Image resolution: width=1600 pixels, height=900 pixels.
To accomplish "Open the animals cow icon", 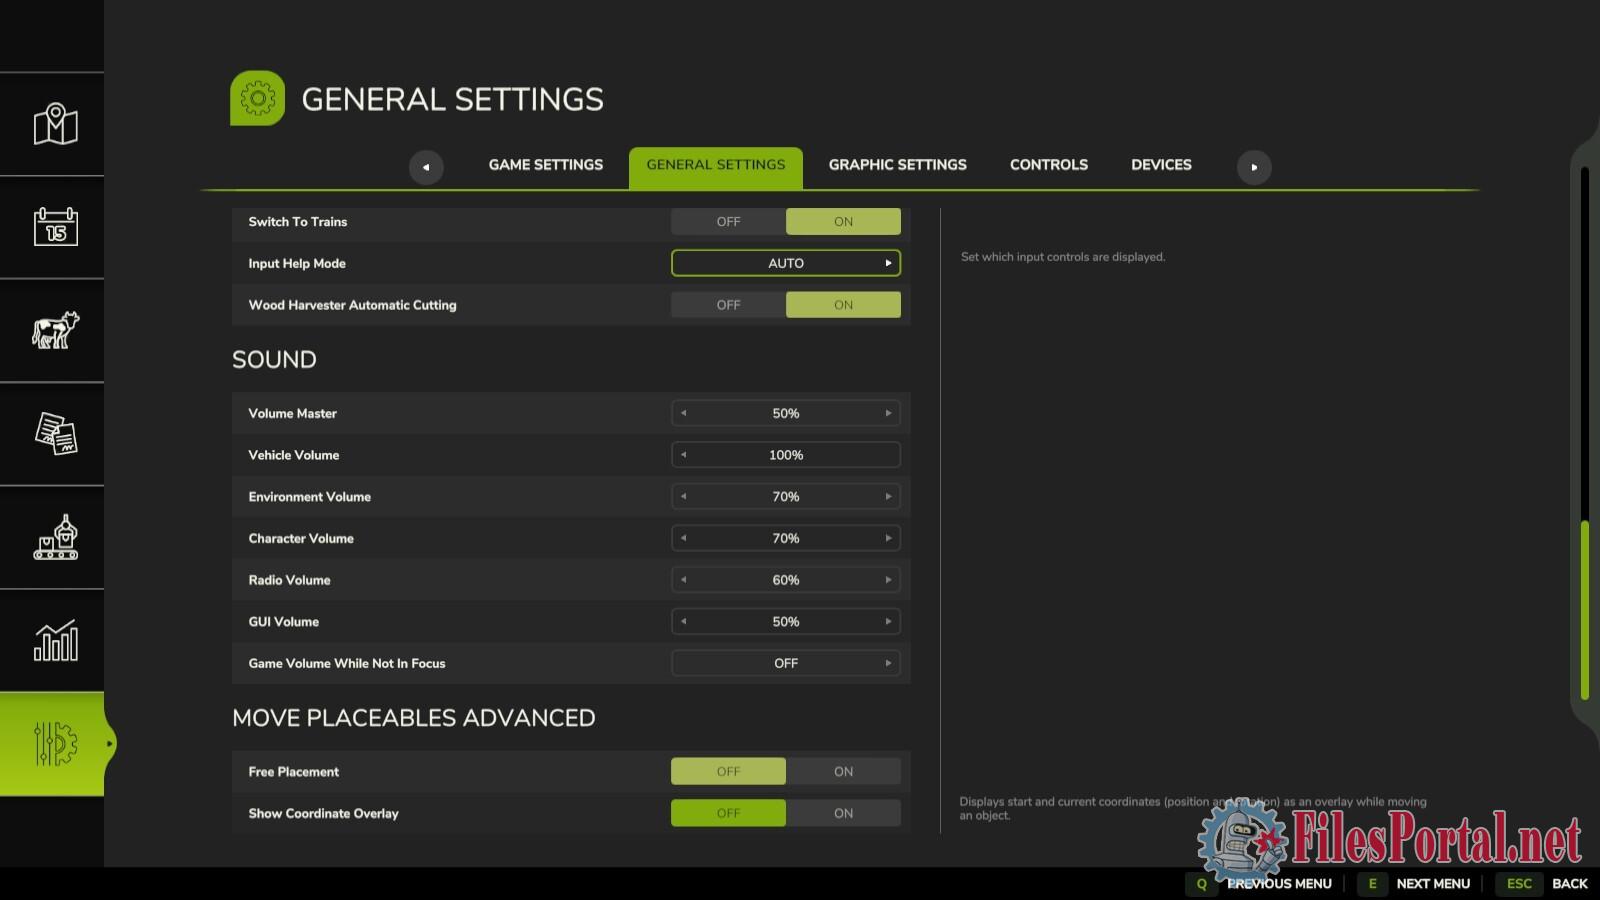I will coord(55,330).
